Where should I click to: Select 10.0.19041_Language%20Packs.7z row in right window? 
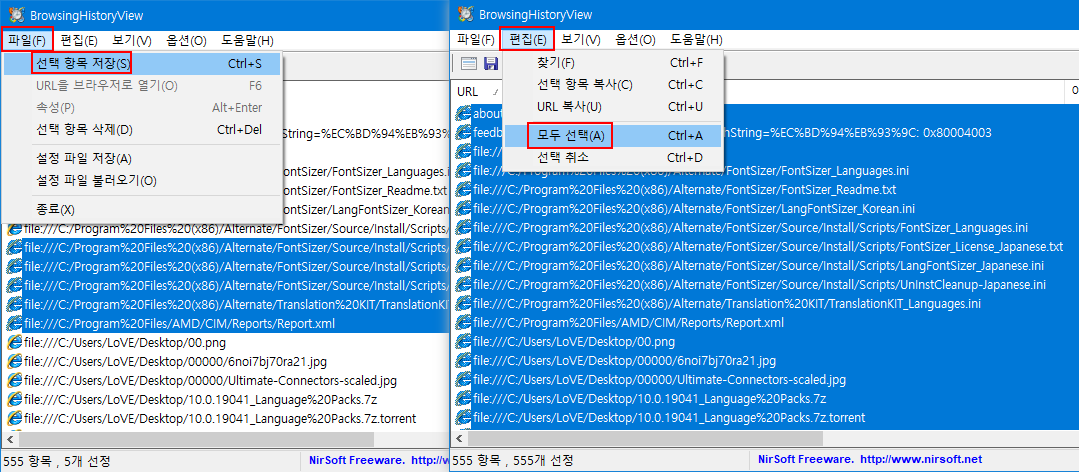point(650,399)
